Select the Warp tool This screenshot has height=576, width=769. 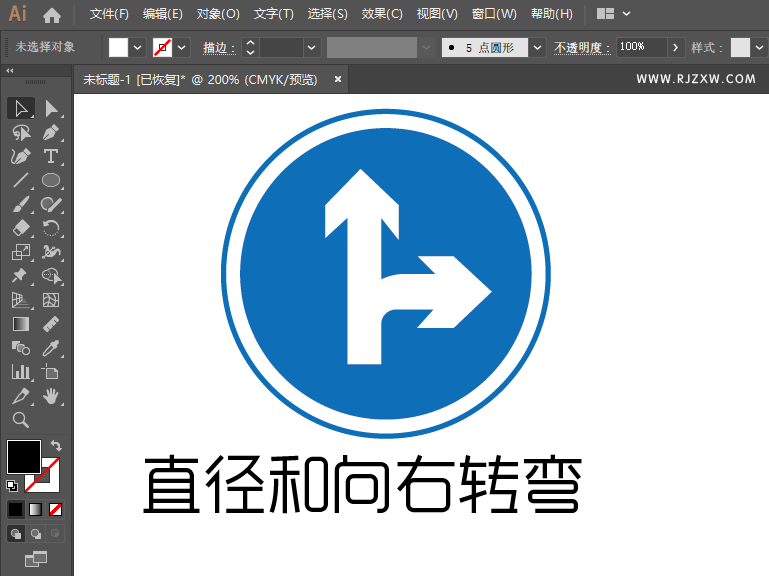(x=51, y=252)
